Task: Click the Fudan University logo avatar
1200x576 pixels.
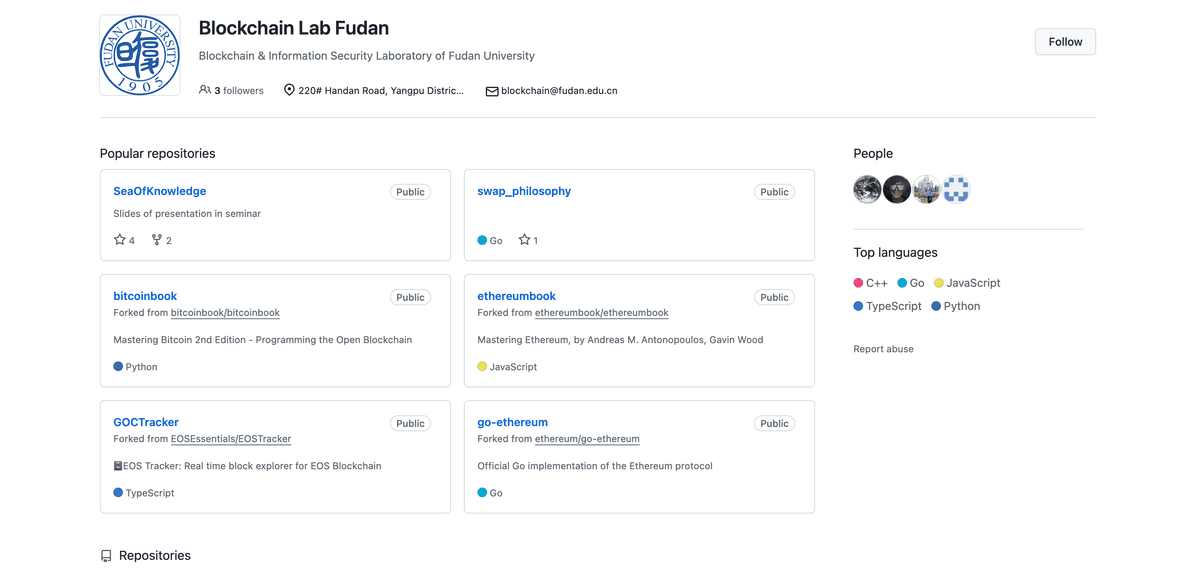Action: (140, 55)
